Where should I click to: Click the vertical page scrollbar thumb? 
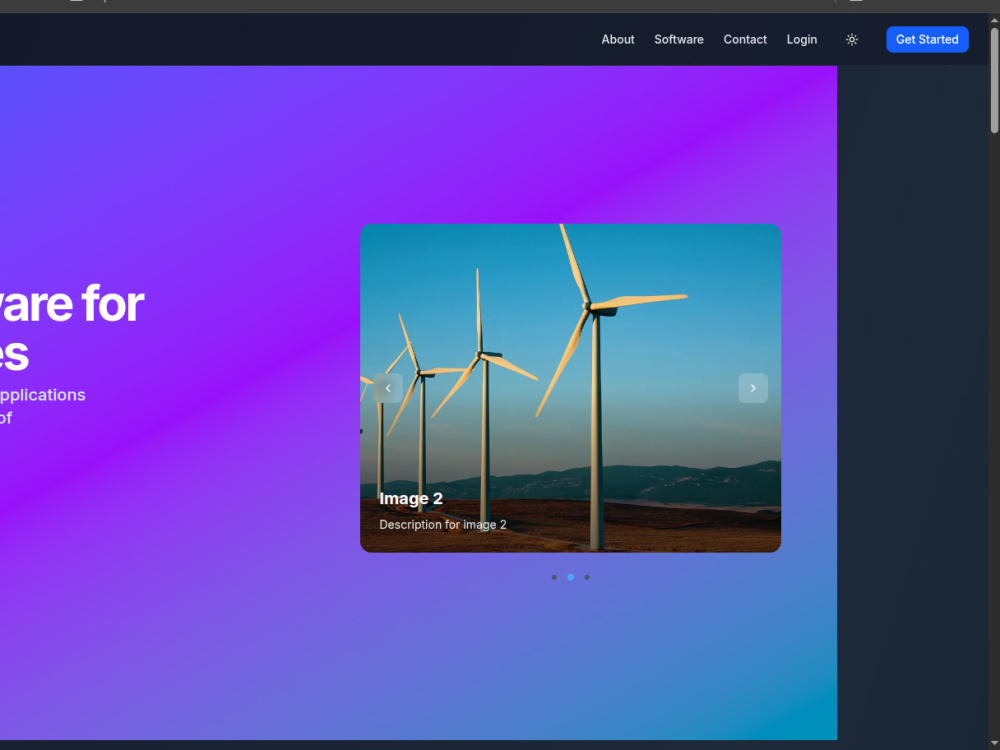coord(994,80)
